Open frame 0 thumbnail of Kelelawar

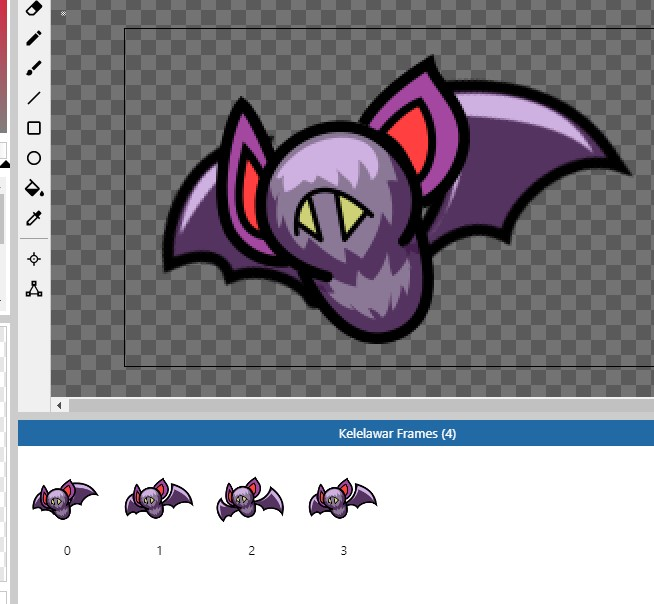[x=65, y=499]
